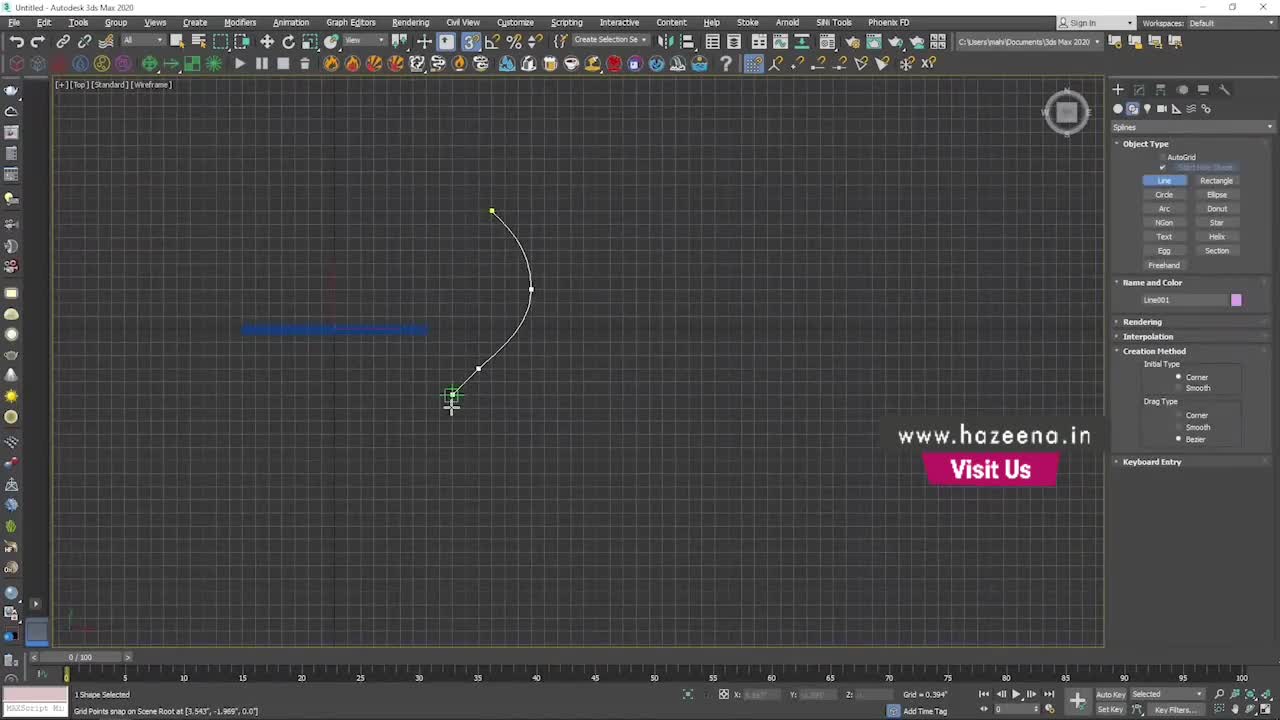Select Drag Type Corner radio button
Viewport: 1280px width, 720px height.
(x=1178, y=415)
